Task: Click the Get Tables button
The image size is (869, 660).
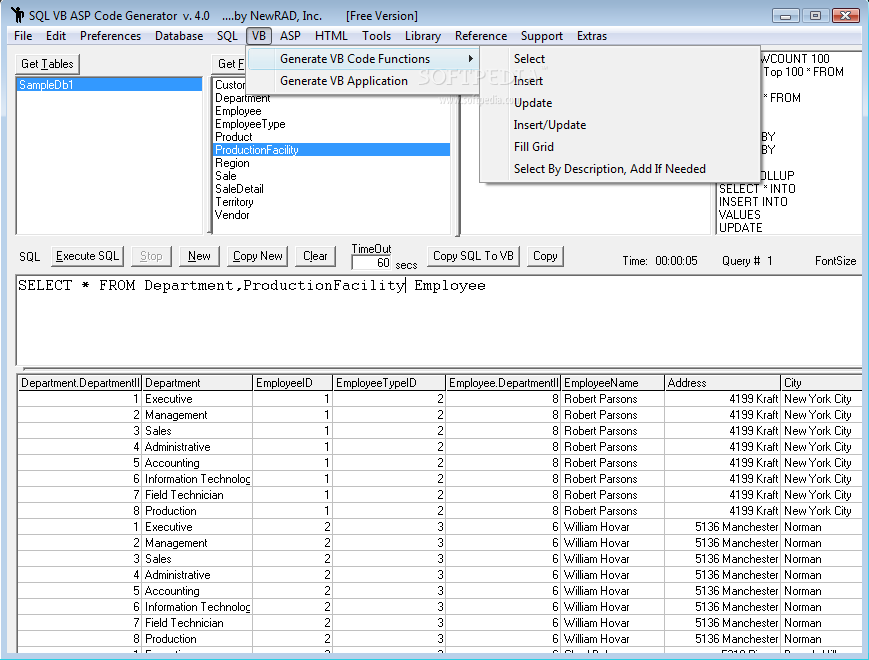Action: 47,64
